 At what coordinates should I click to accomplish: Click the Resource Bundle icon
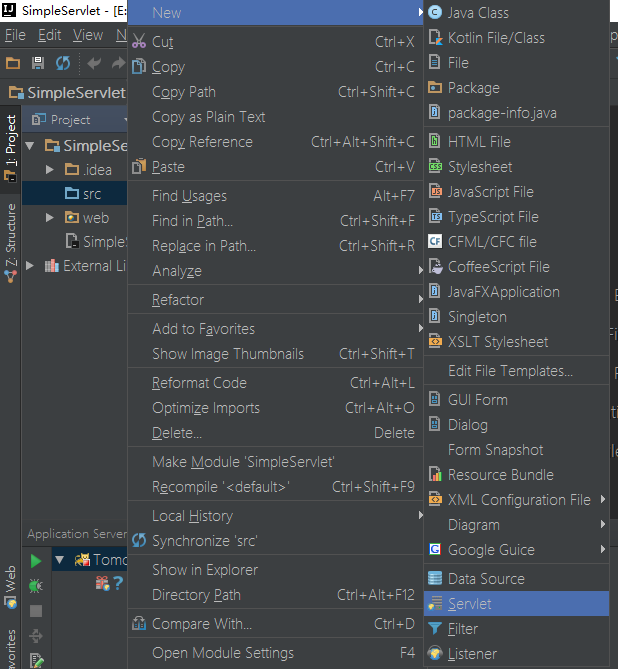(435, 474)
